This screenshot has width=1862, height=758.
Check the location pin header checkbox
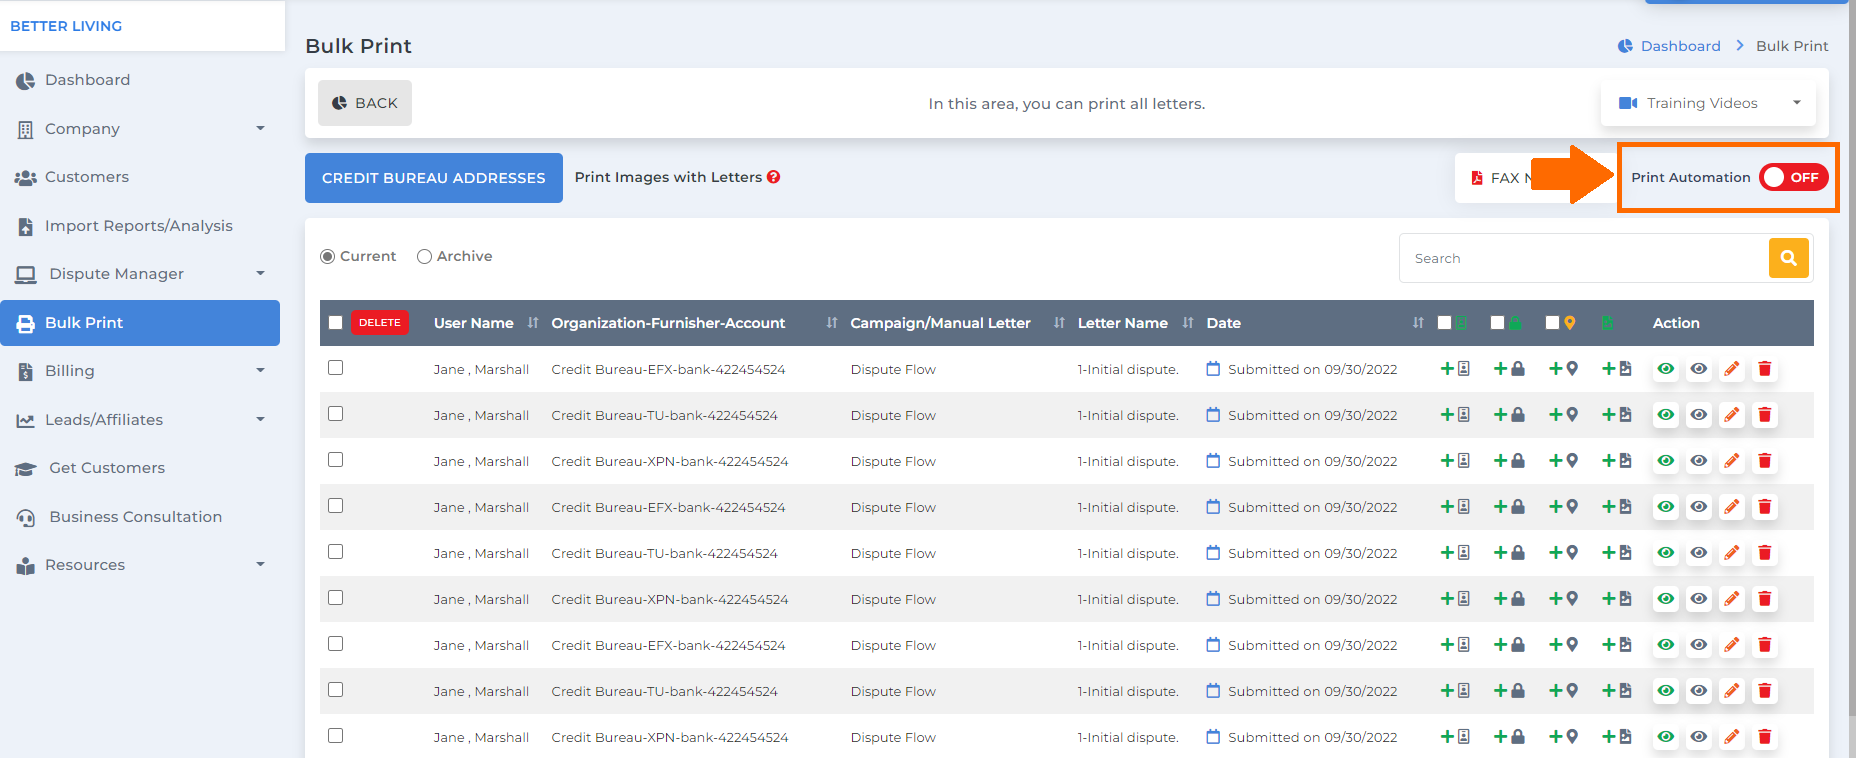[1553, 323]
